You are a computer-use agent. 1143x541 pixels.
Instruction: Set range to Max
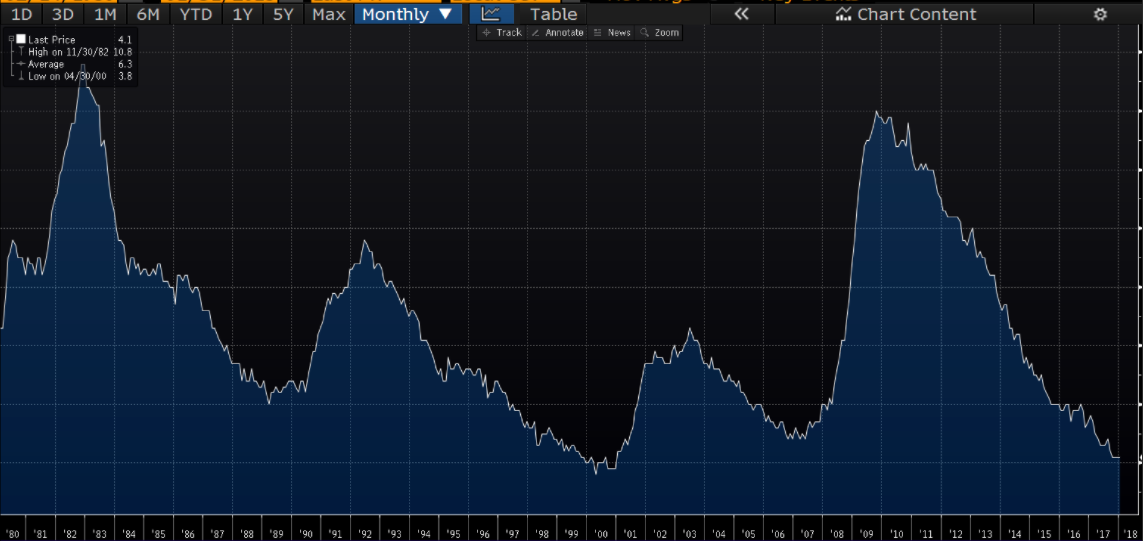click(x=329, y=14)
